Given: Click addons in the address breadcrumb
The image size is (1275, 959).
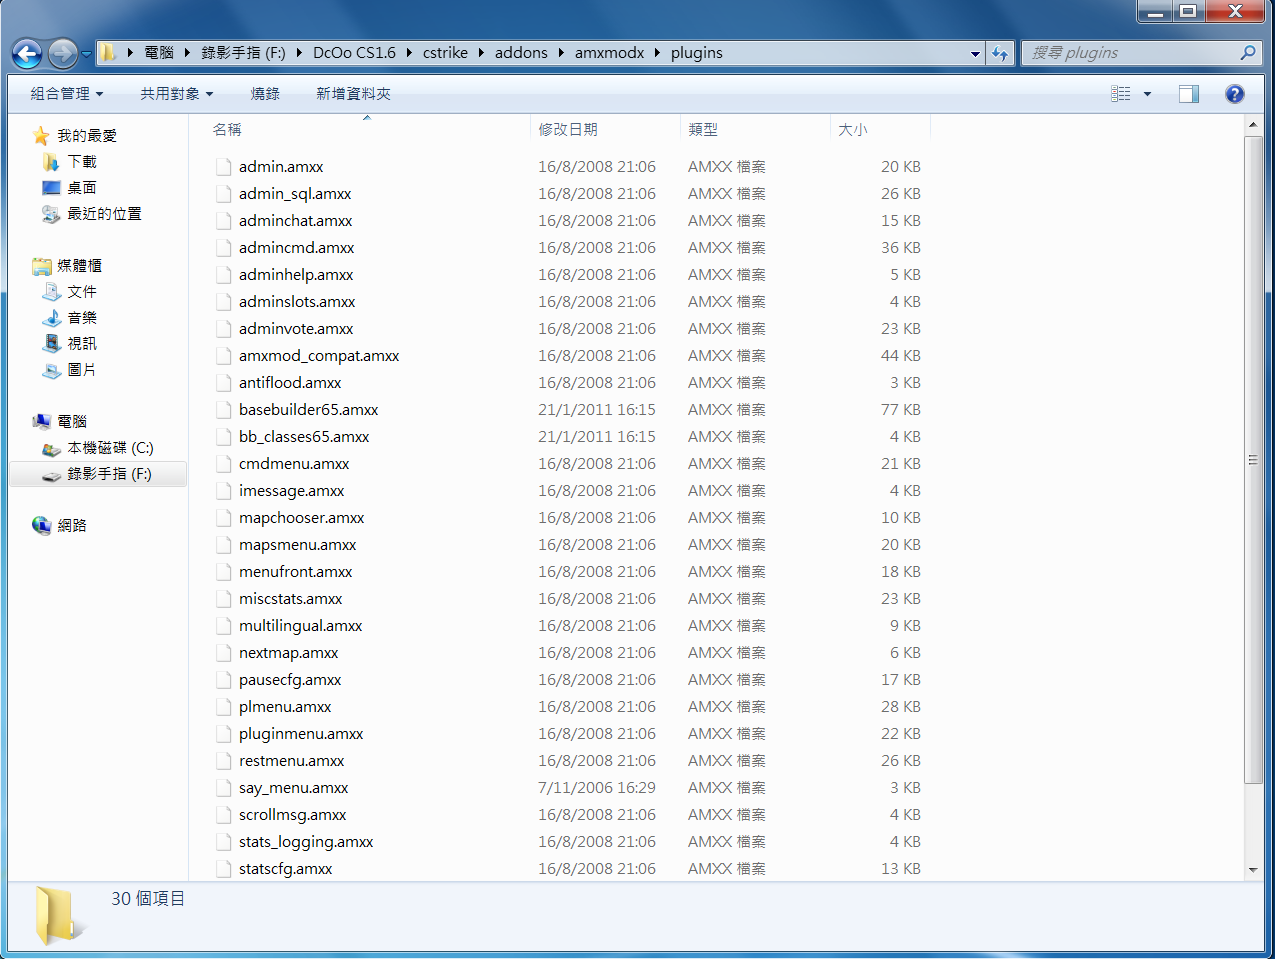Looking at the screenshot, I should (521, 53).
